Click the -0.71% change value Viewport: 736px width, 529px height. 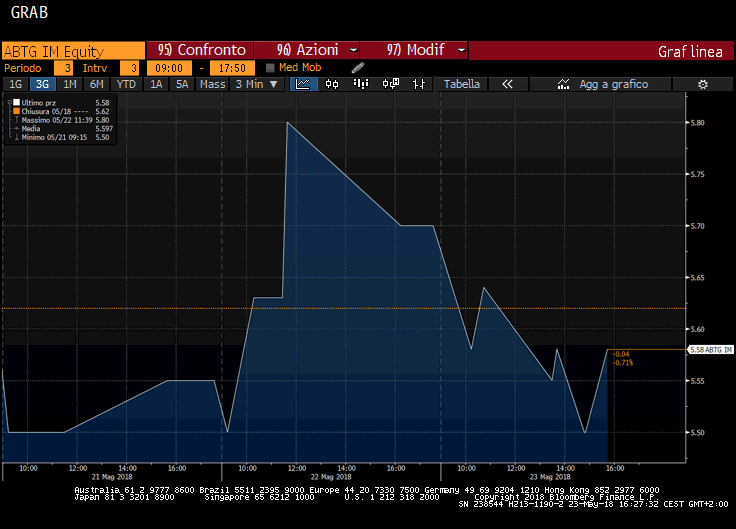point(623,363)
